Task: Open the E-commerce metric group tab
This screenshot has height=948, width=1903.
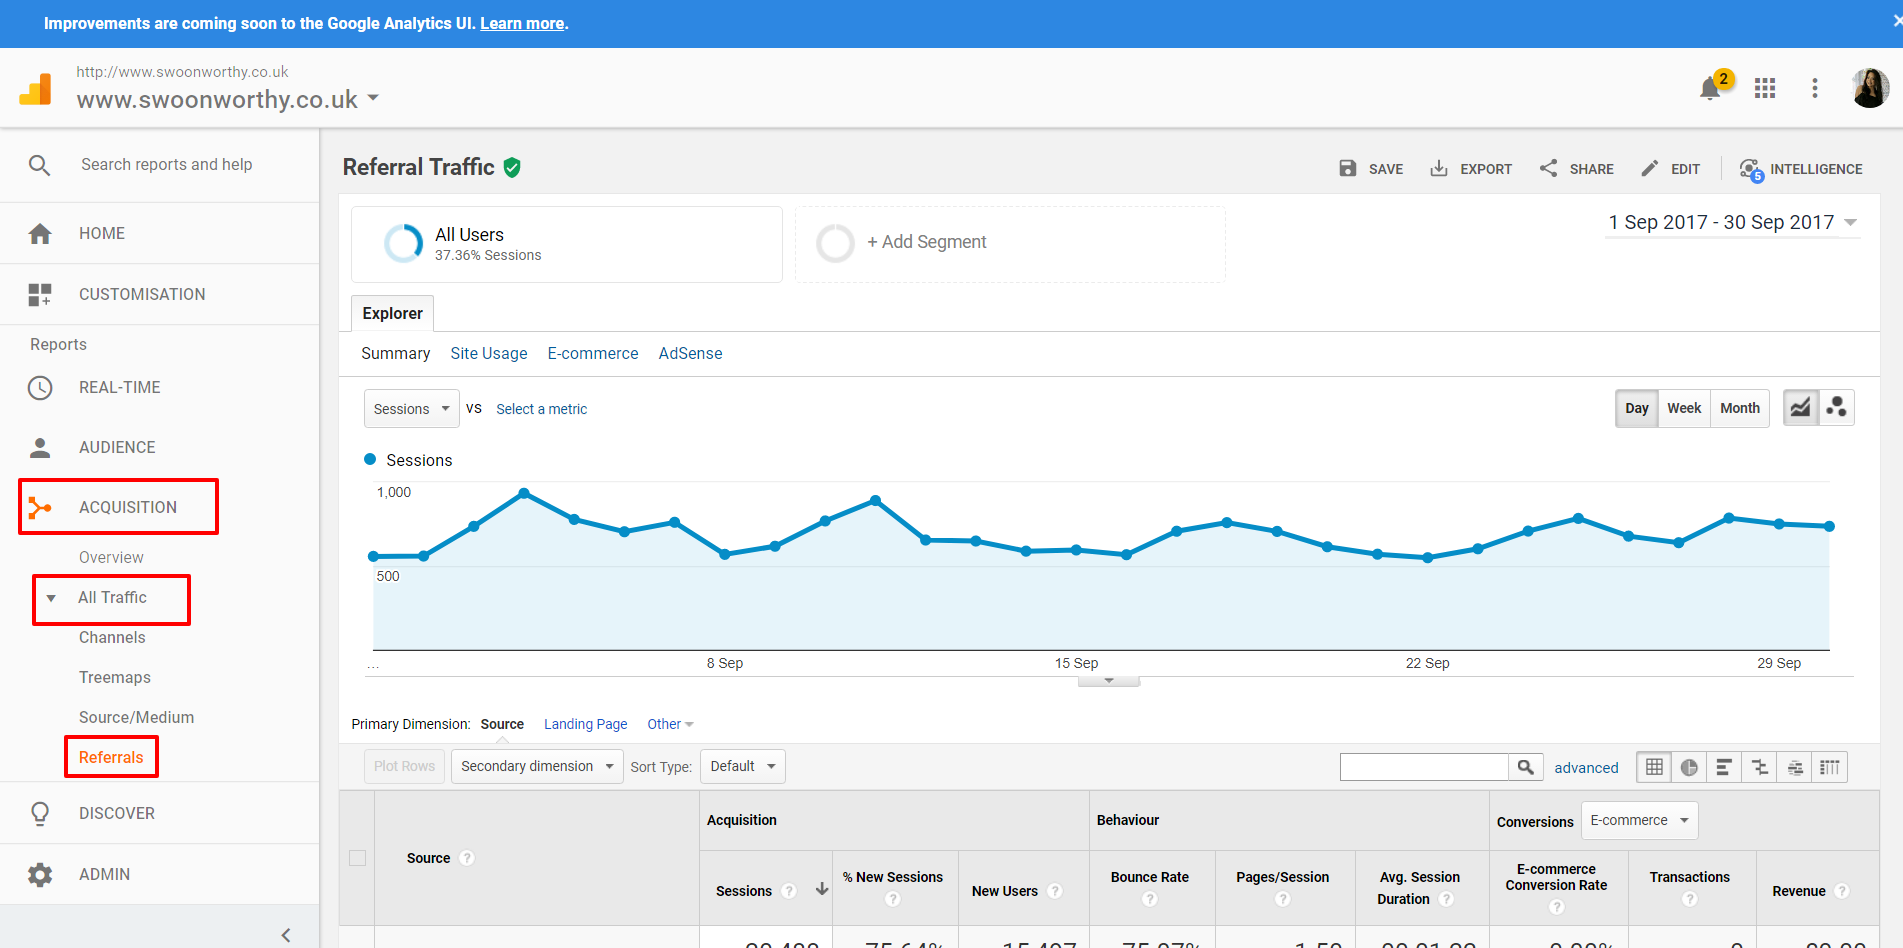Action: 592,353
